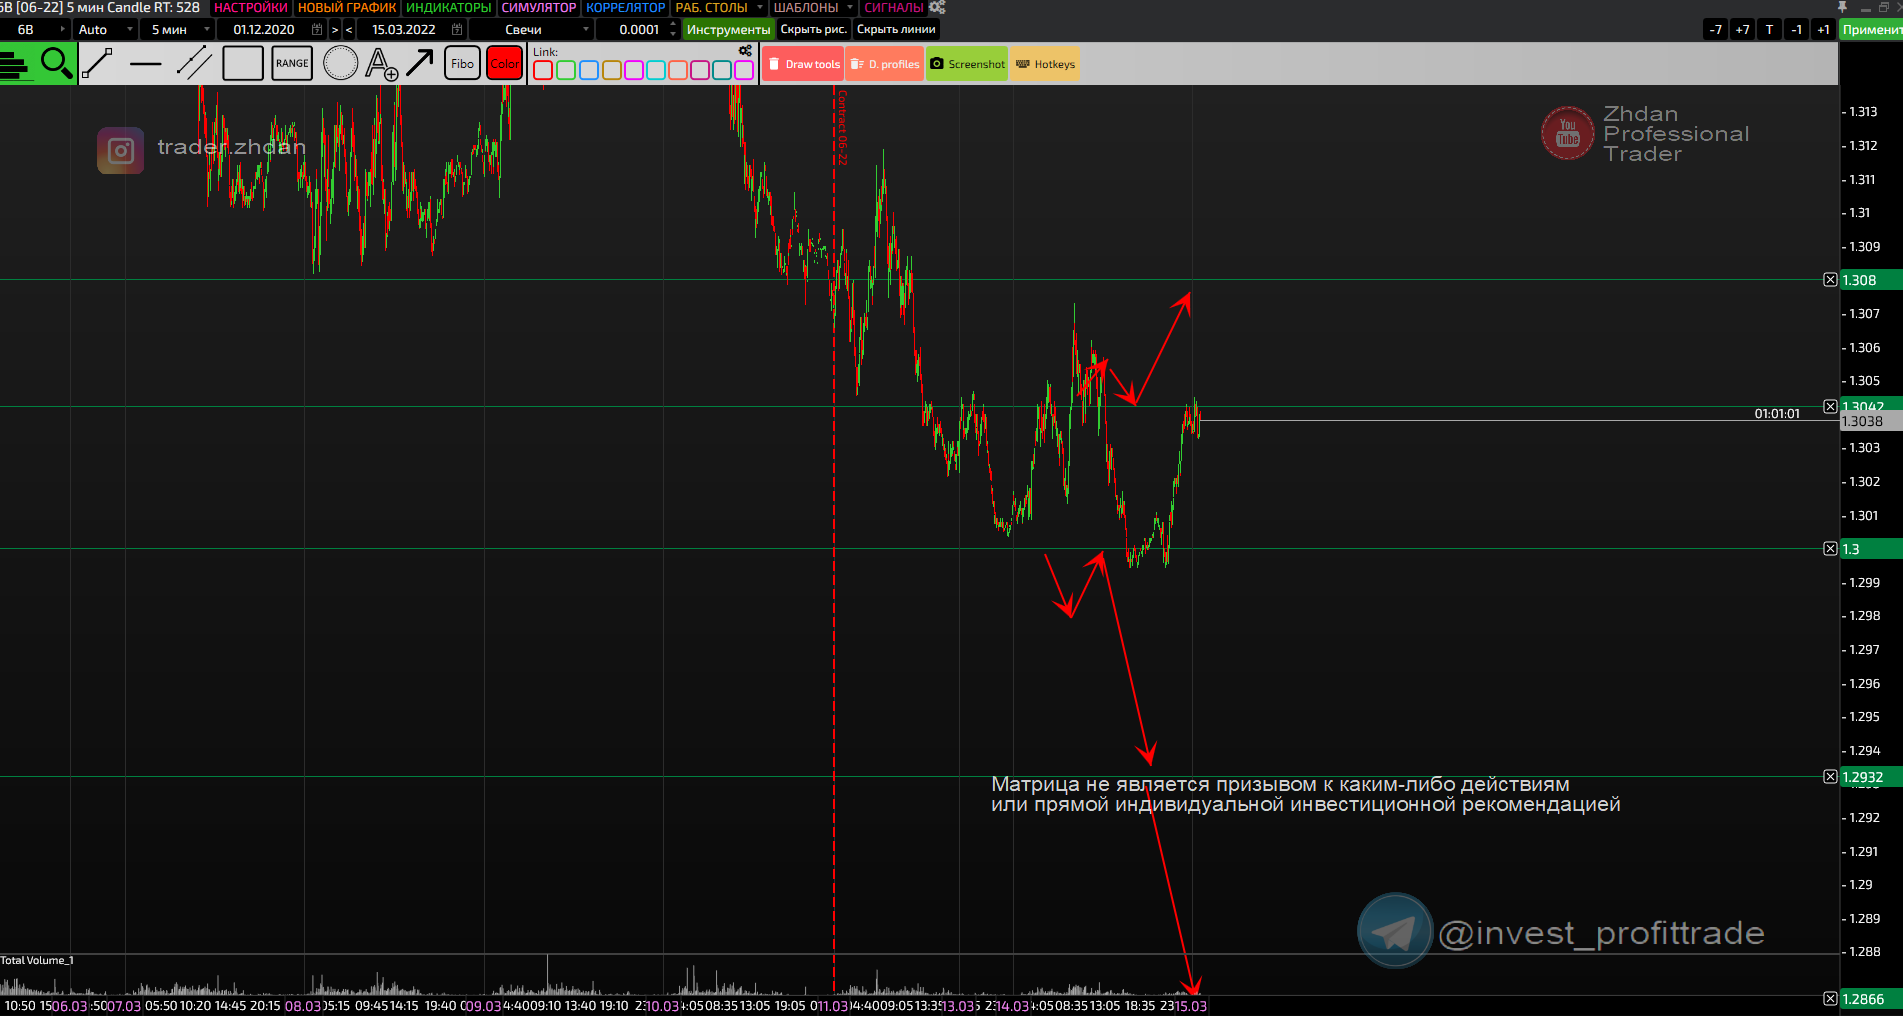
Task: Open the СИГНАЛЫ menu
Action: 894,7
